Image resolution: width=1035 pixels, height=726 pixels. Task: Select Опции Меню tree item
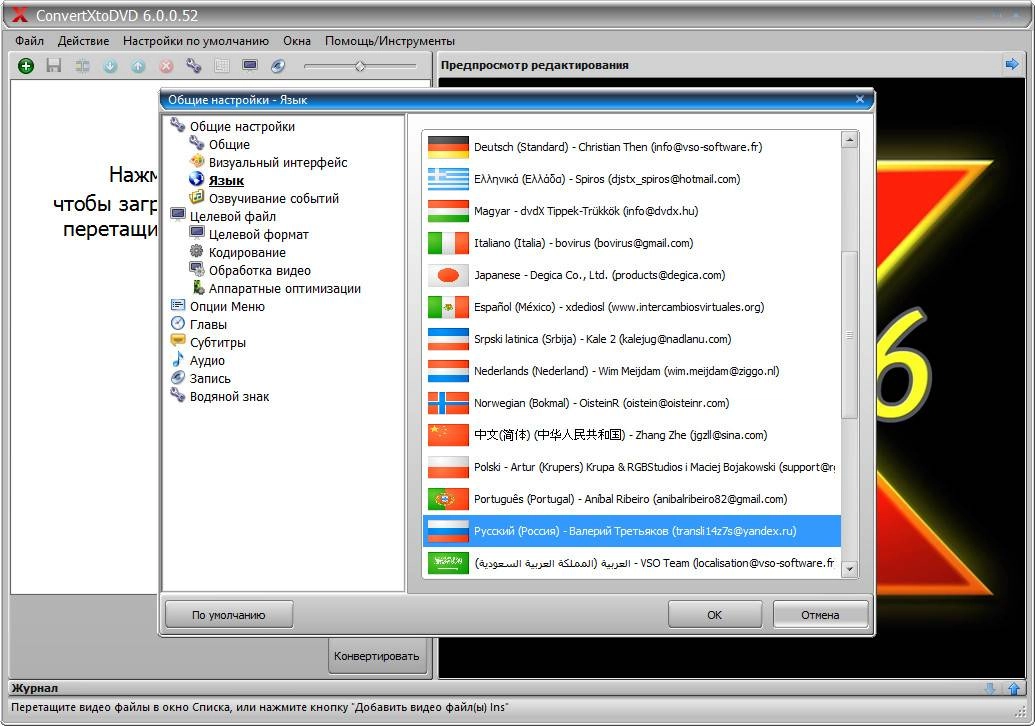[227, 306]
